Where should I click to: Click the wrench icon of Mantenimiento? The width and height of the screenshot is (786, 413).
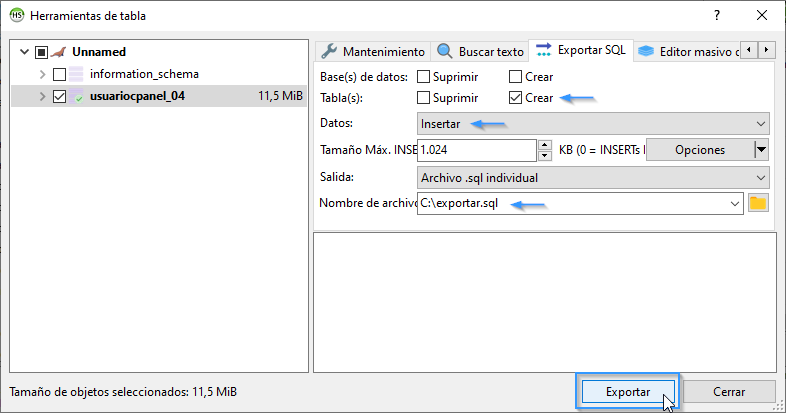[329, 51]
